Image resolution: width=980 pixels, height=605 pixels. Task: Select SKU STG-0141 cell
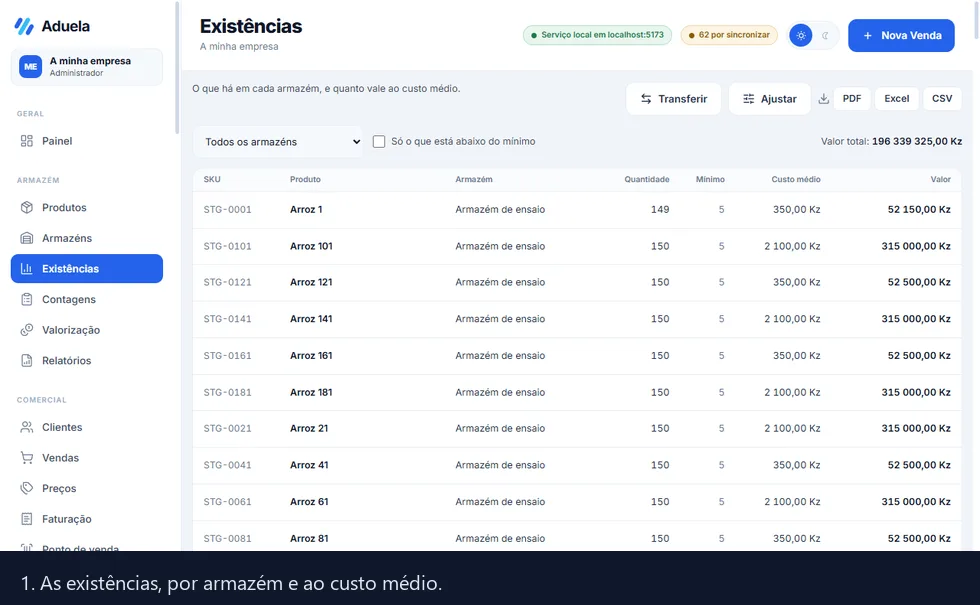pyautogui.click(x=228, y=319)
